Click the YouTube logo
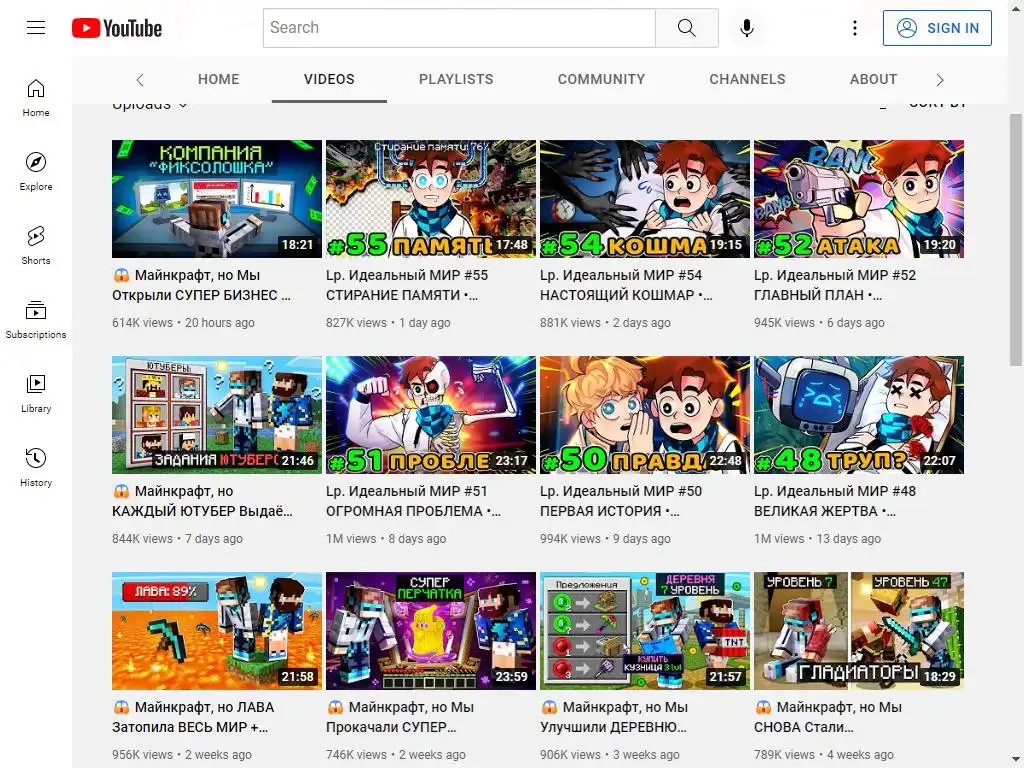This screenshot has width=1024, height=768. (117, 28)
